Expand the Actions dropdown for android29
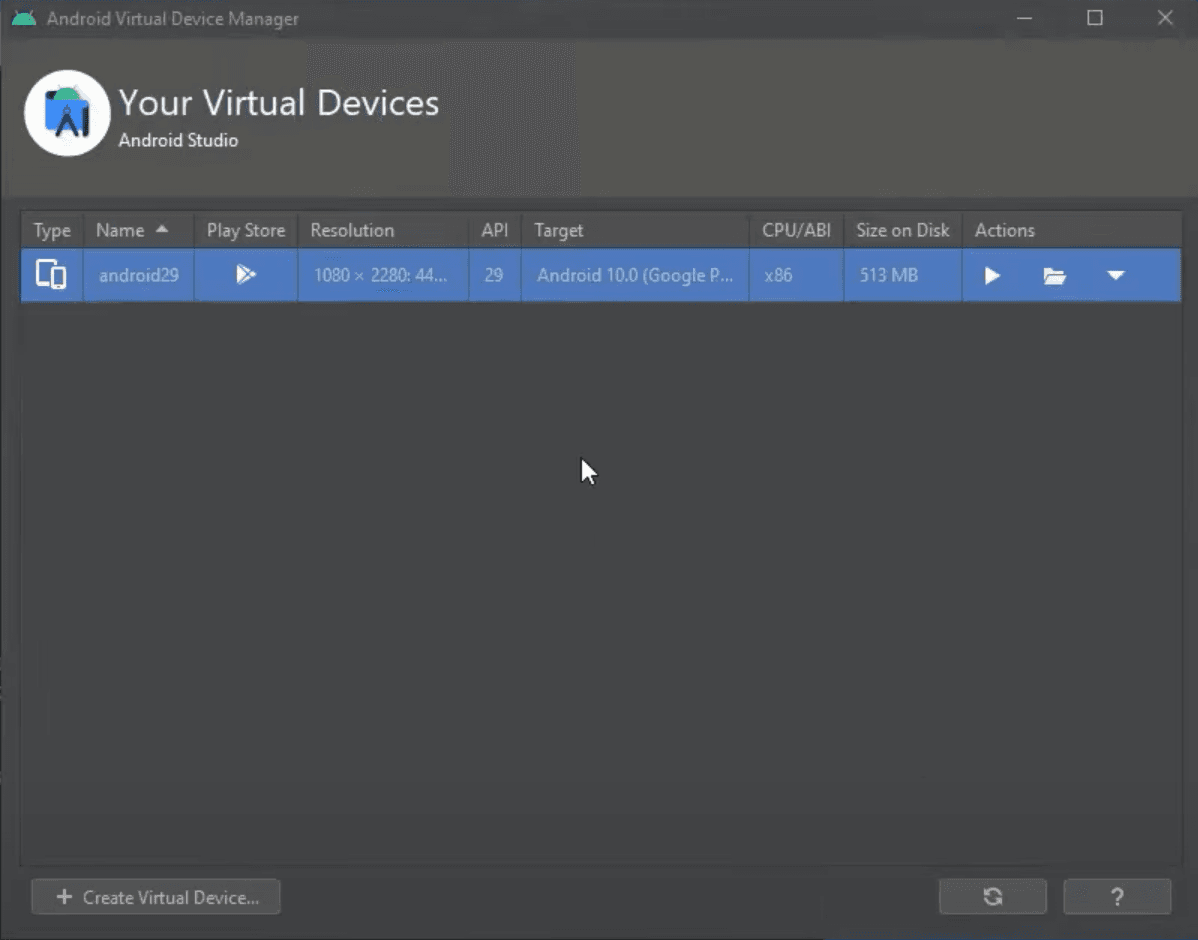The image size is (1198, 940). click(1116, 275)
